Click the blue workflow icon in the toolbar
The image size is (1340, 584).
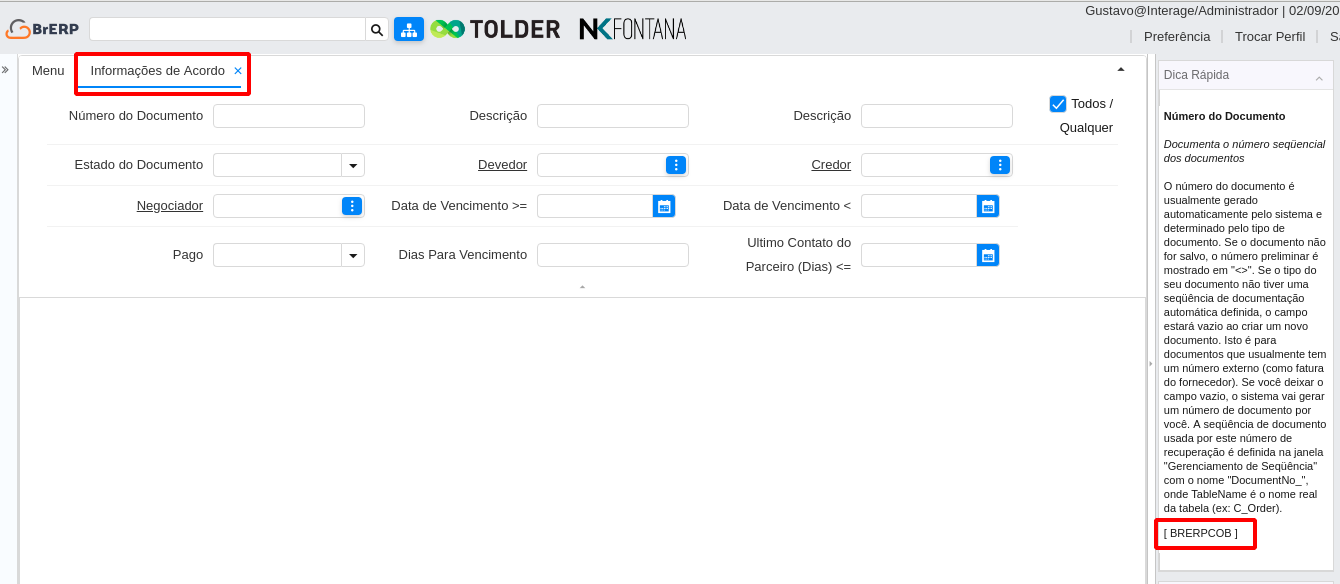point(408,29)
